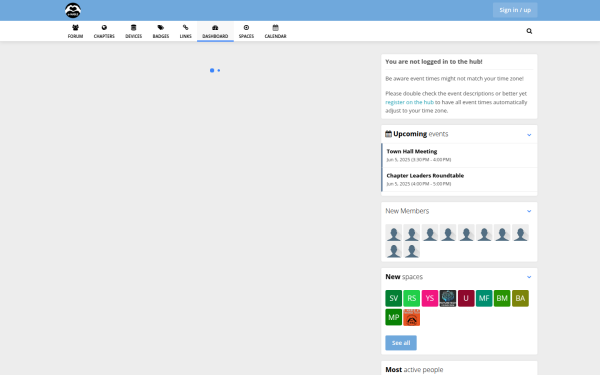Click the Most active people heading
600x375 pixels.
(414, 370)
